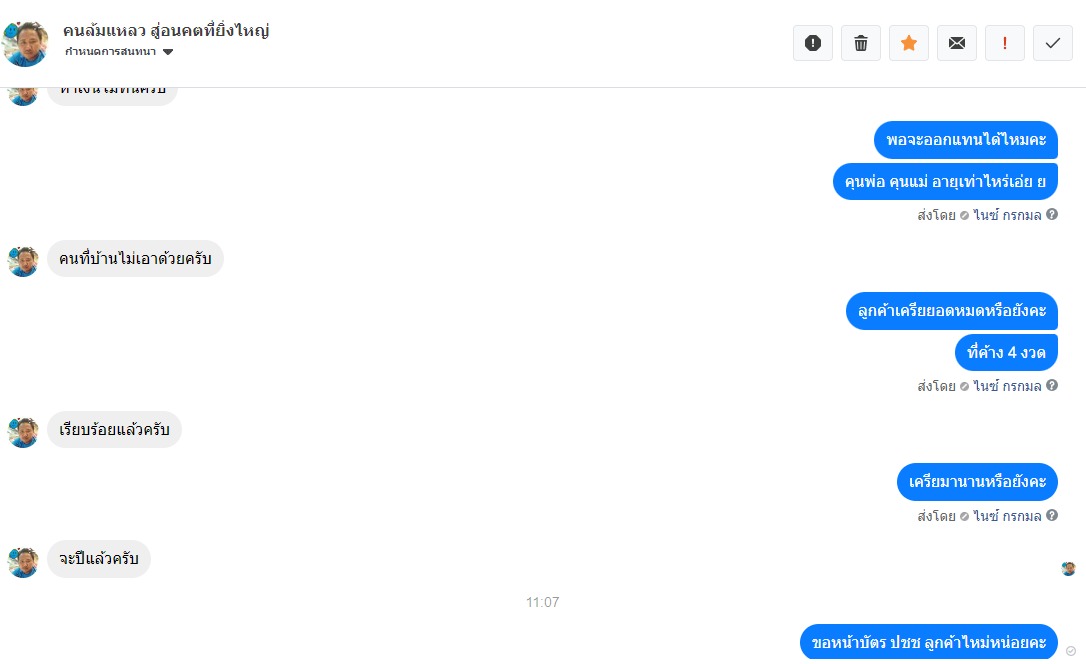Click the sent status circle beside last message
The image size is (1086, 664).
(1071, 651)
